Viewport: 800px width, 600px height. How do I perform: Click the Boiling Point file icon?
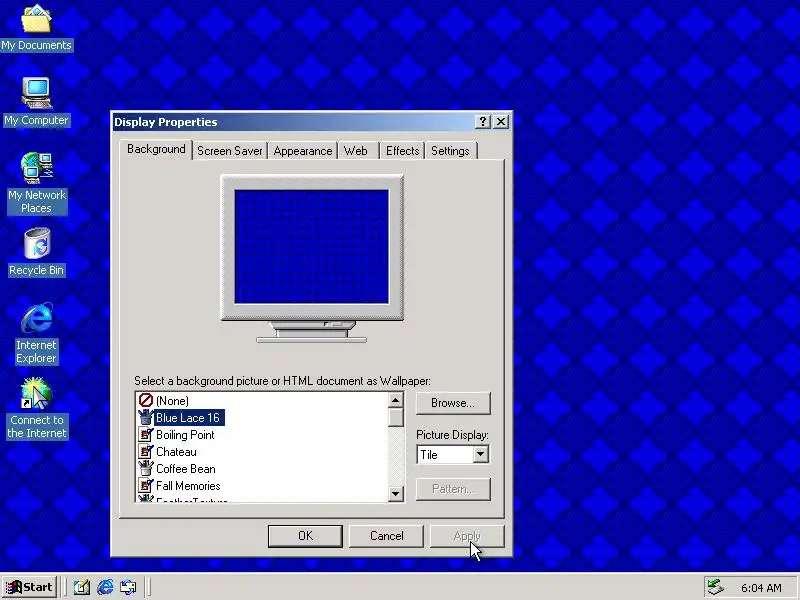pyautogui.click(x=146, y=435)
